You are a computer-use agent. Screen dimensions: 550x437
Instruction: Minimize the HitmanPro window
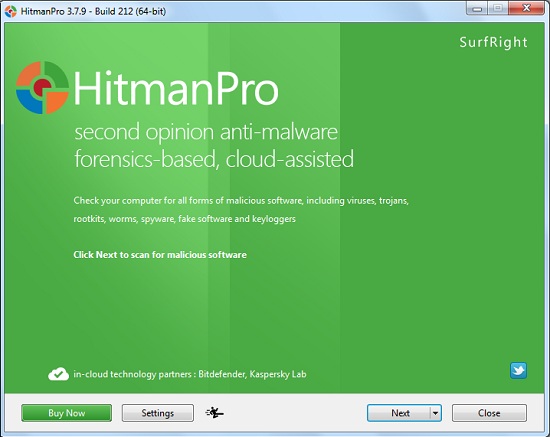click(477, 8)
